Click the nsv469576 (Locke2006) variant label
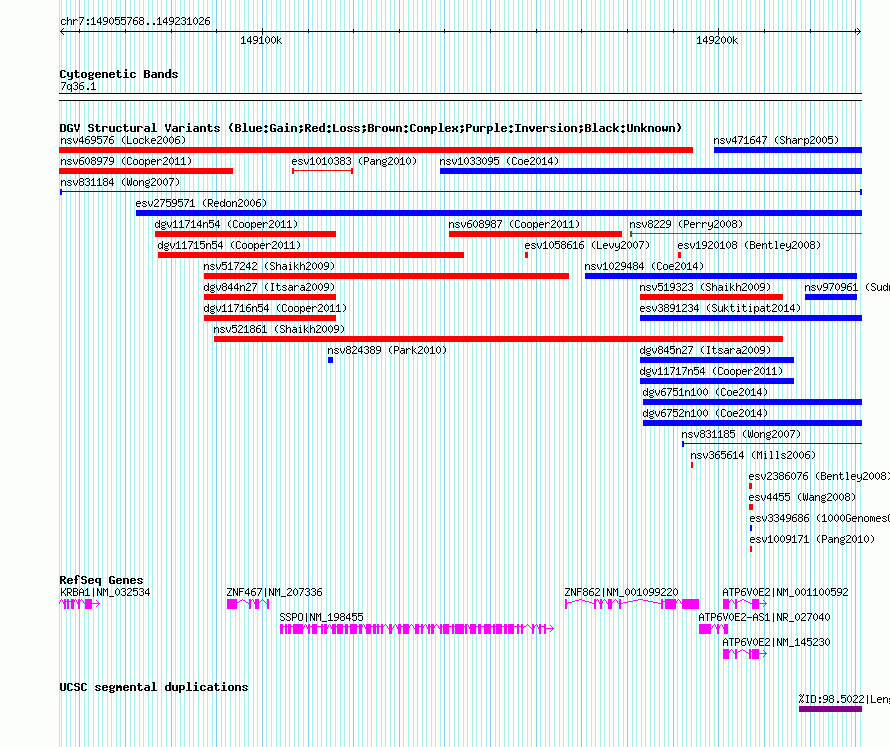The image size is (890, 747). tap(123, 140)
